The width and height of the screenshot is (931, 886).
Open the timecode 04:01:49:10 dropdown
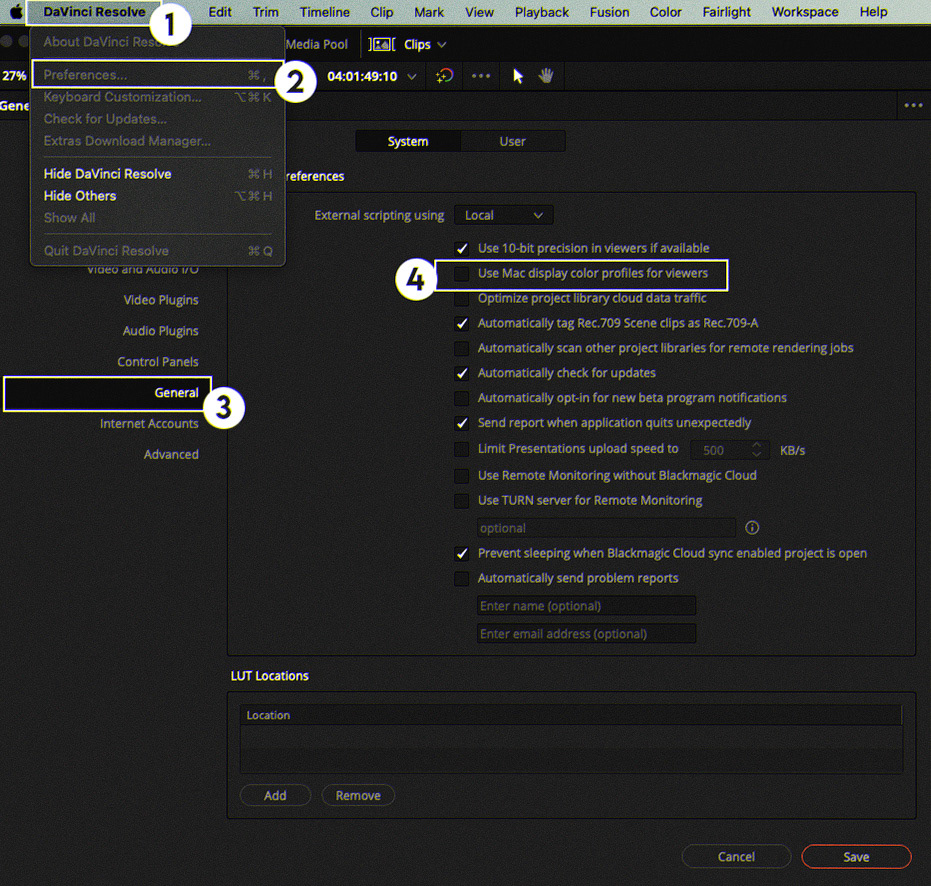tap(411, 77)
